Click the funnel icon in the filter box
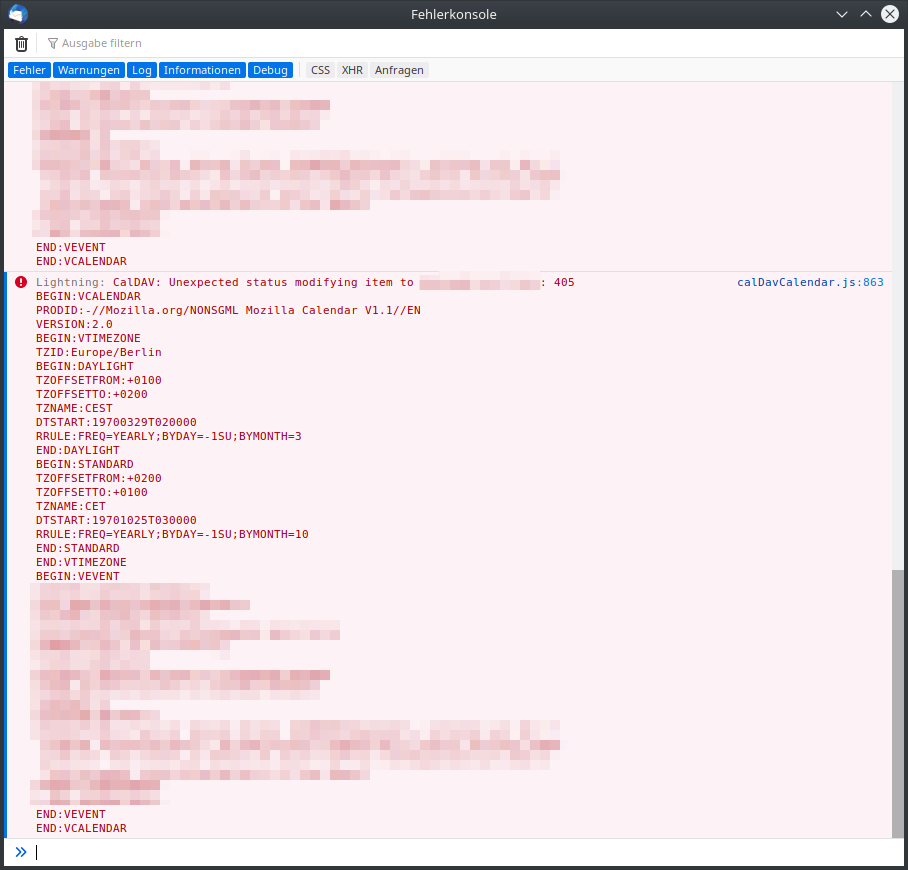 coord(53,44)
